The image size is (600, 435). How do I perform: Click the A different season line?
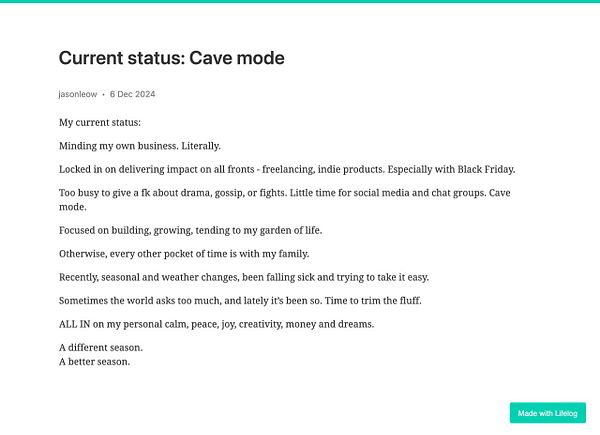[x=101, y=348]
